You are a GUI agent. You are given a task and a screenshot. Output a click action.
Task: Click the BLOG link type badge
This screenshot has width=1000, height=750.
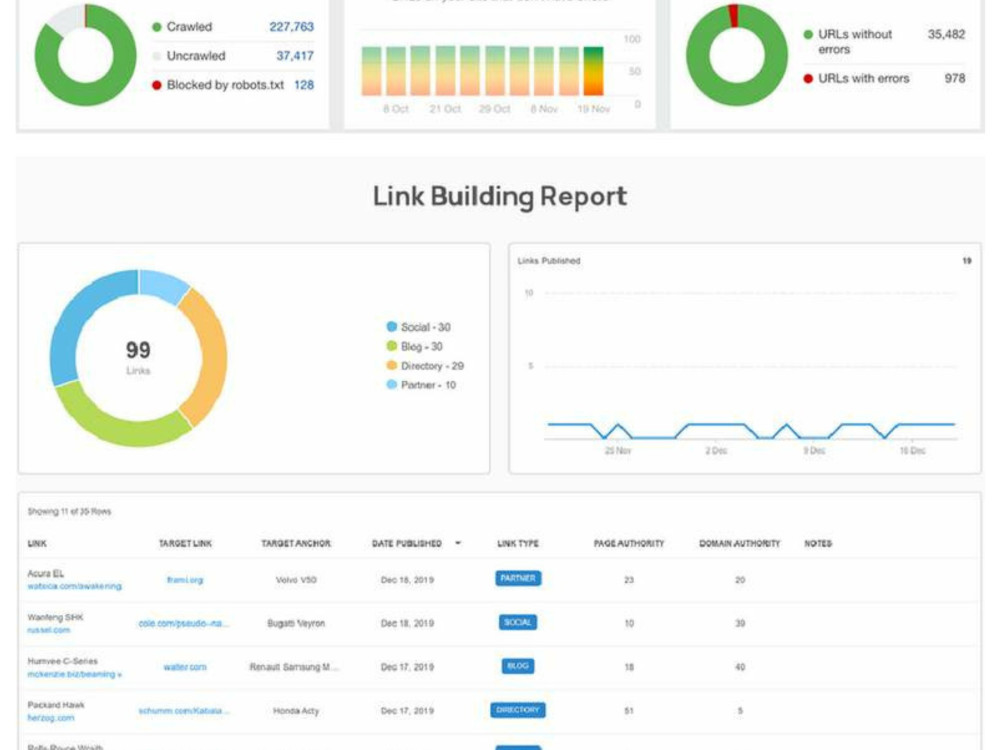[x=518, y=666]
